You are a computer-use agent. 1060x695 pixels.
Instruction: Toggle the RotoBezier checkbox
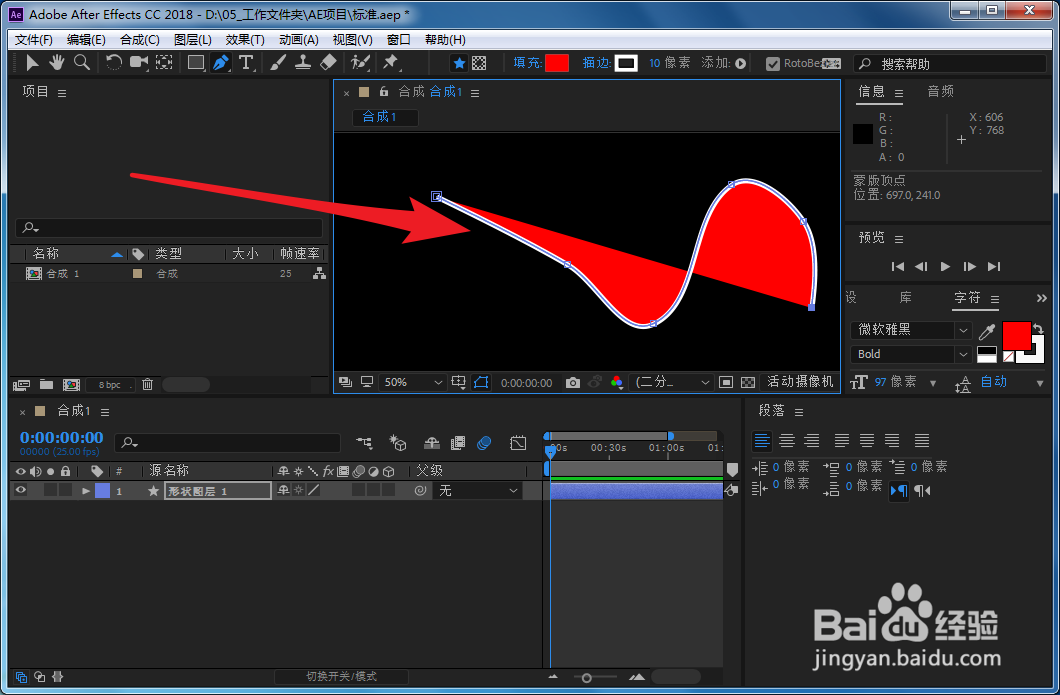click(x=773, y=64)
